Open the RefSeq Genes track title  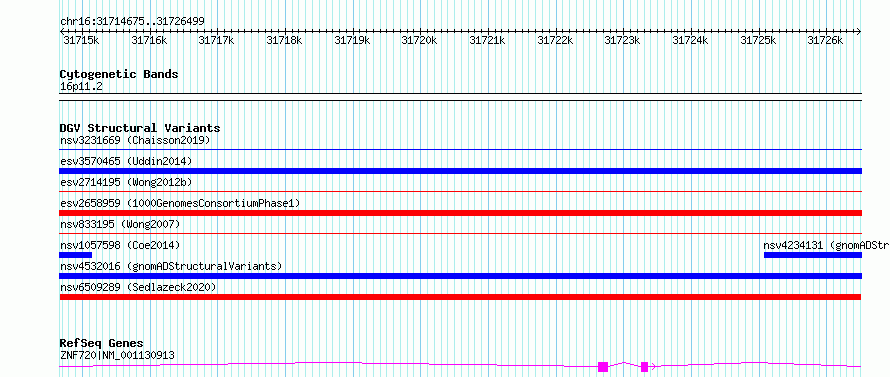101,344
